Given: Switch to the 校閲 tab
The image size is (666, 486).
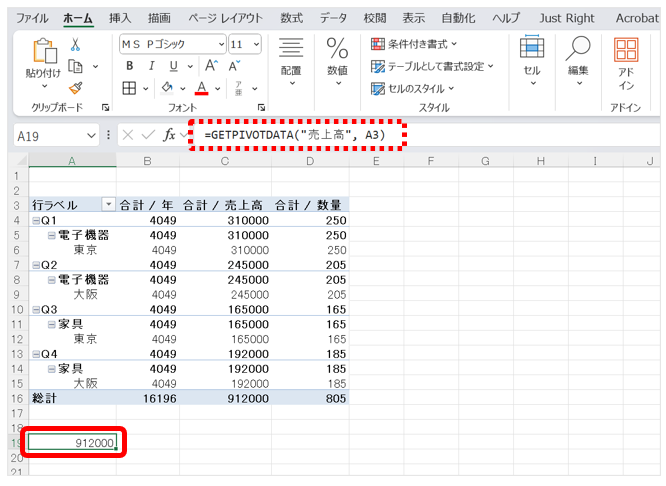Looking at the screenshot, I should click(375, 18).
